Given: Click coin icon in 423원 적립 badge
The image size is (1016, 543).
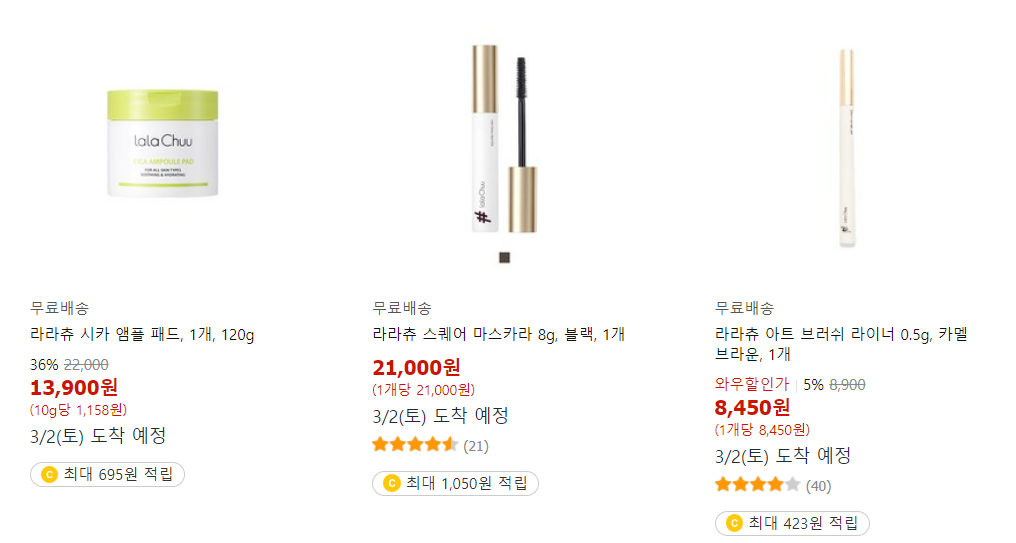Looking at the screenshot, I should 734,523.
